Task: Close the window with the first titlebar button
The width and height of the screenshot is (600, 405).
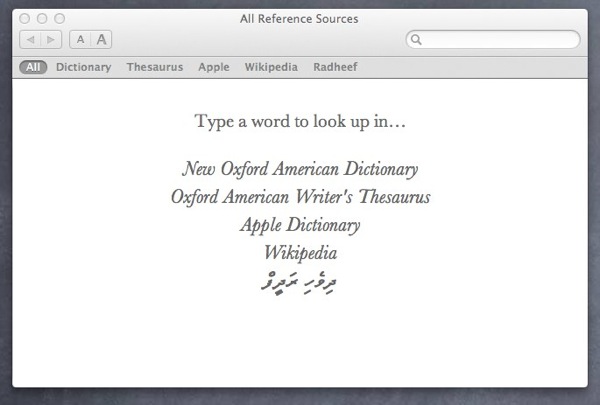Action: pyautogui.click(x=24, y=18)
